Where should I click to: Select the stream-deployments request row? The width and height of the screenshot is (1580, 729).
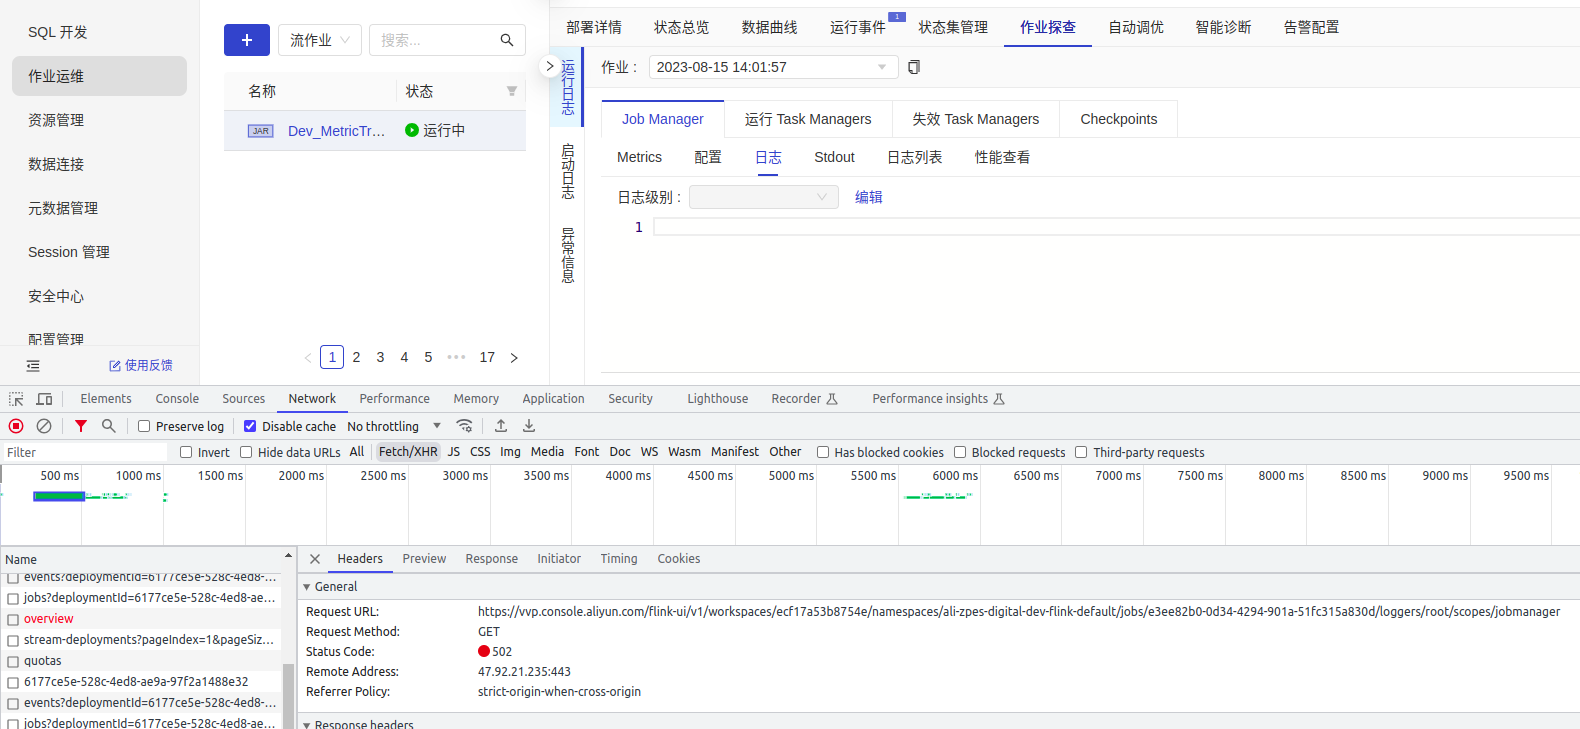click(141, 640)
